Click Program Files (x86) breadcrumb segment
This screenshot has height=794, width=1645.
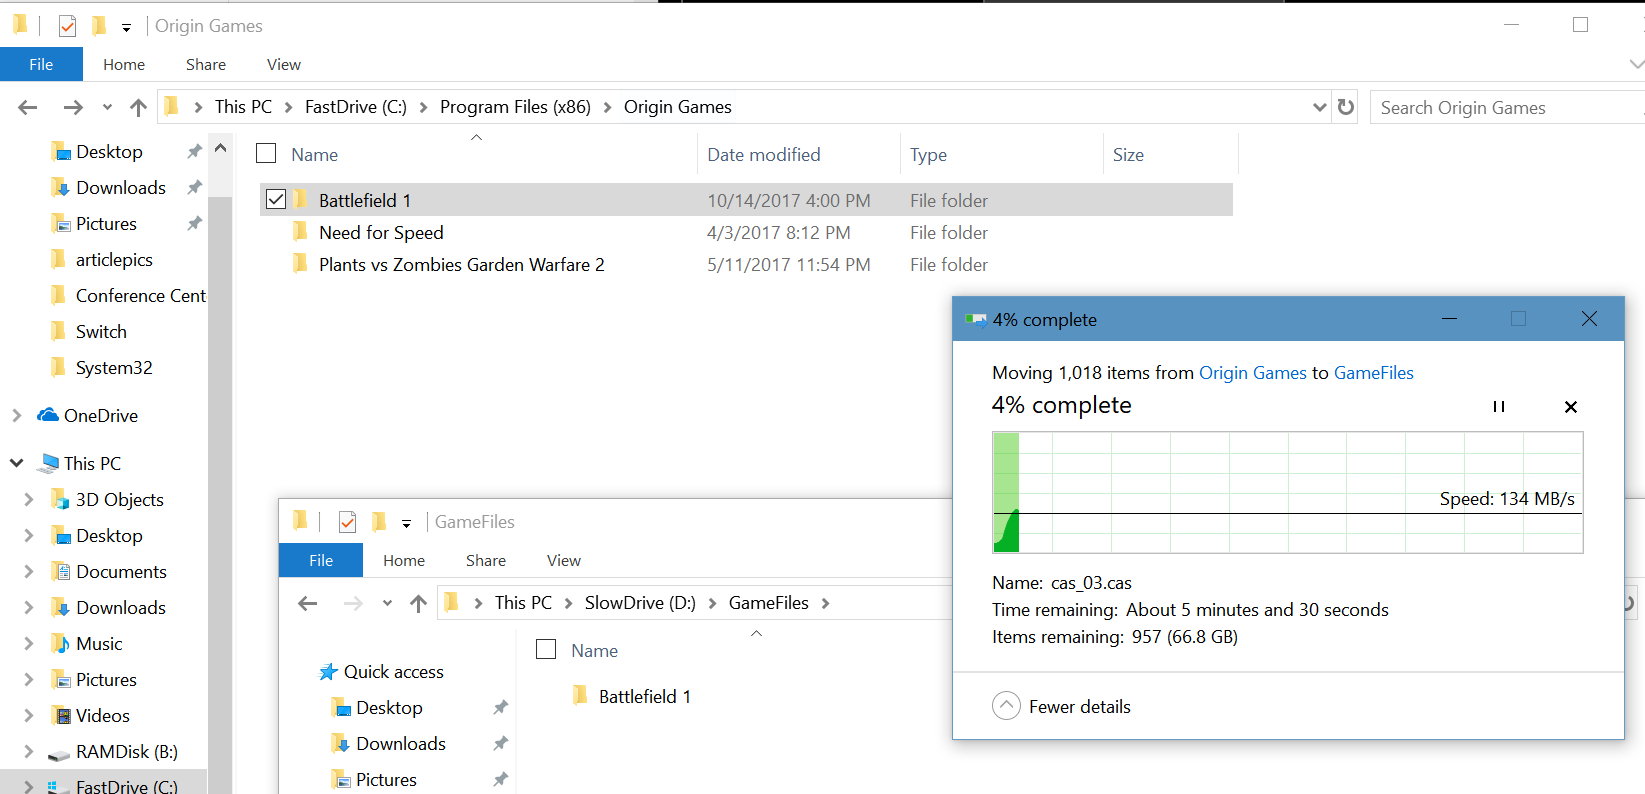click(515, 107)
